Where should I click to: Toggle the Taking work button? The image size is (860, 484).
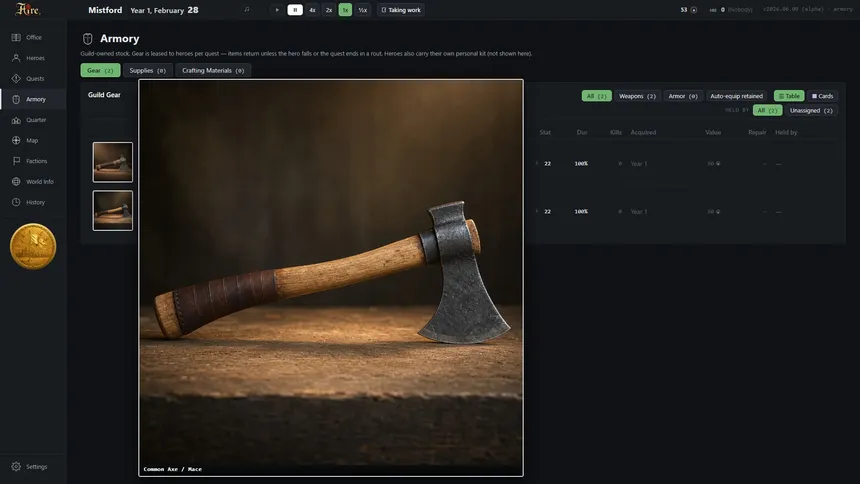401,10
